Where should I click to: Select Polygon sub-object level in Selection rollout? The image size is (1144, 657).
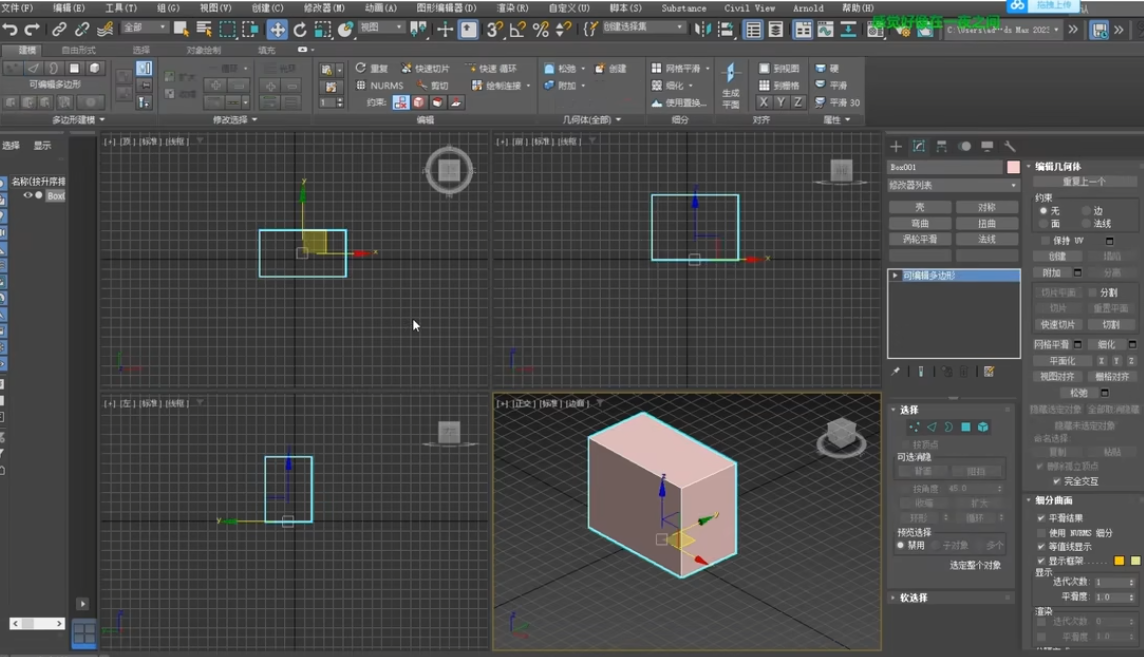[x=966, y=427]
